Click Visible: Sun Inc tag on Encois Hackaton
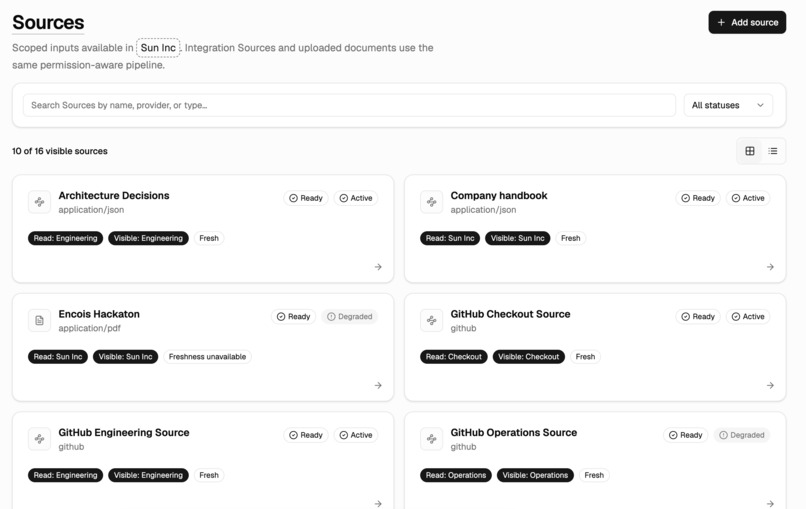The image size is (806, 509). 125,356
